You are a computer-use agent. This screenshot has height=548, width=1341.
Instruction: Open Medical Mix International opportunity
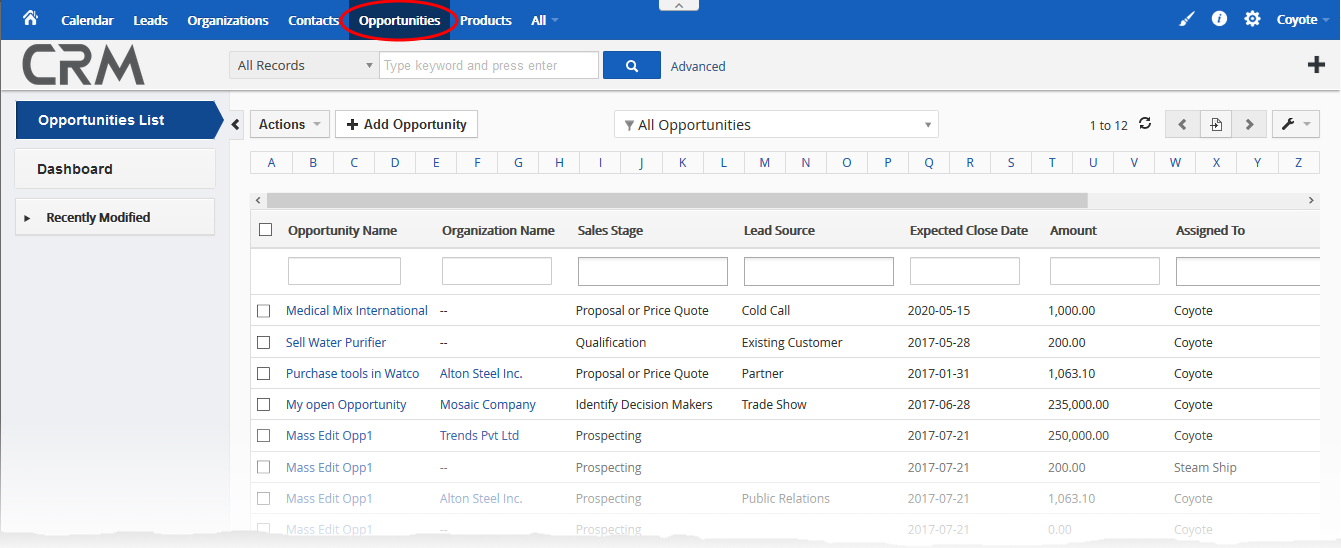click(x=357, y=311)
